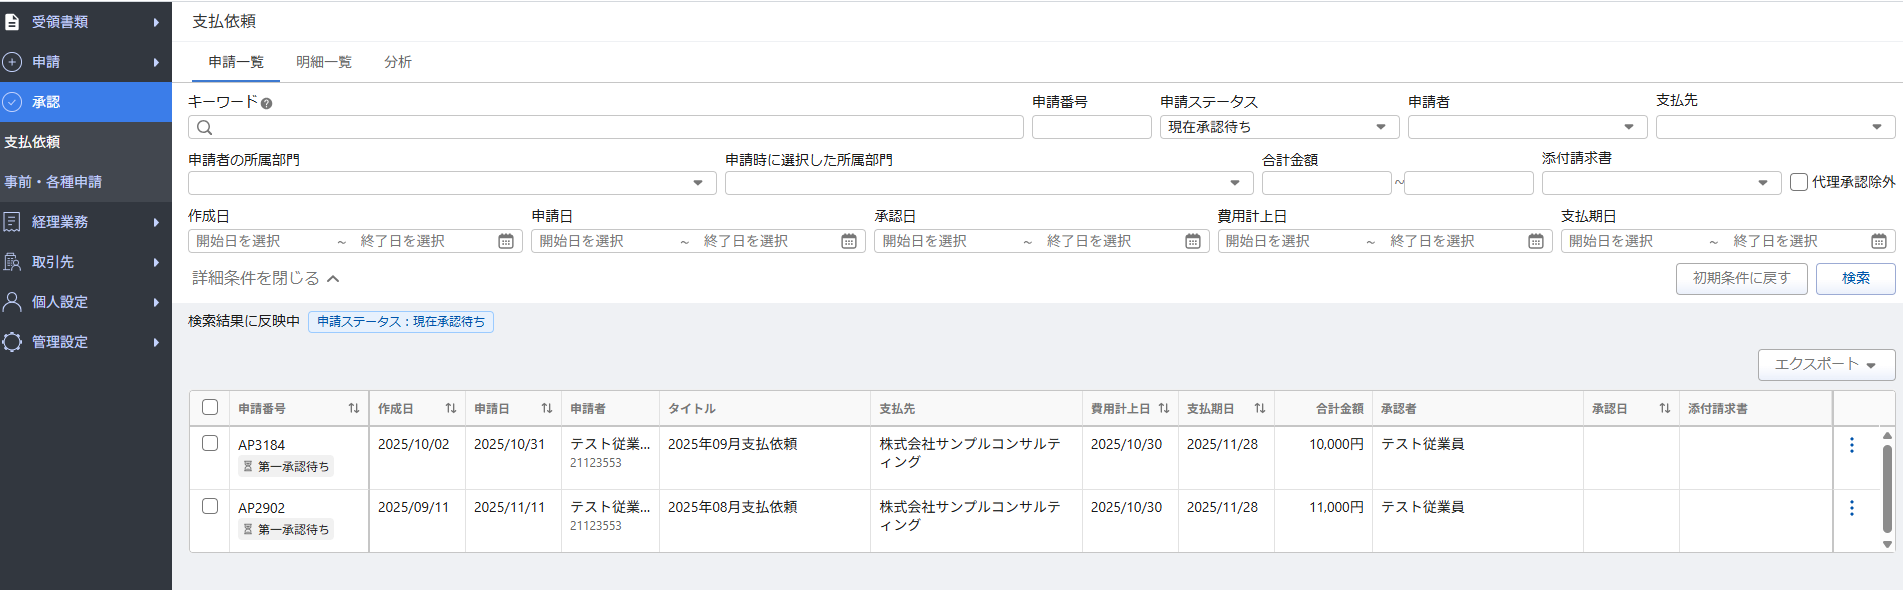This screenshot has width=1903, height=590.
Task: Toggle the select-all checkbox in the table header
Action: [210, 407]
